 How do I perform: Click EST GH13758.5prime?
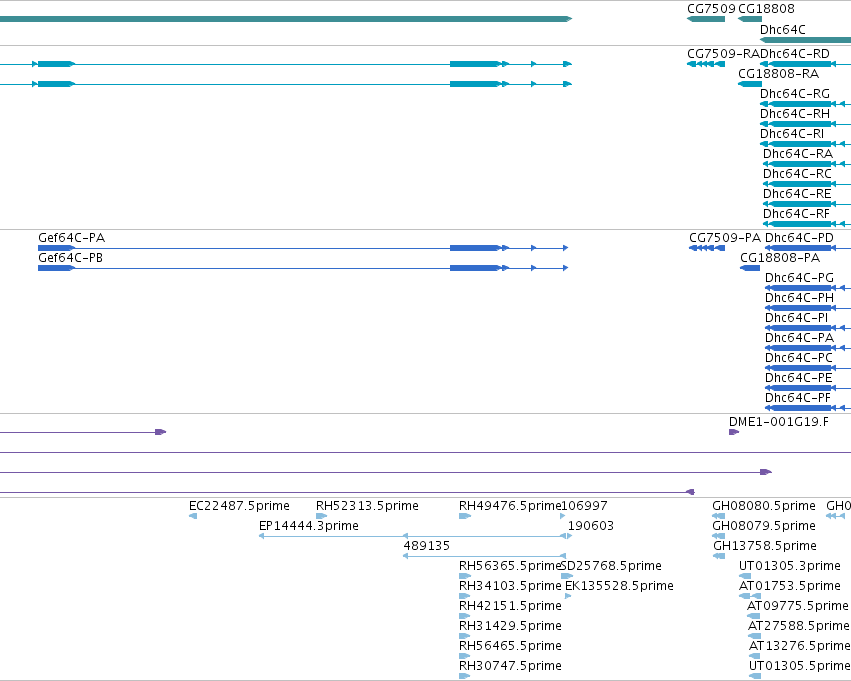point(765,546)
